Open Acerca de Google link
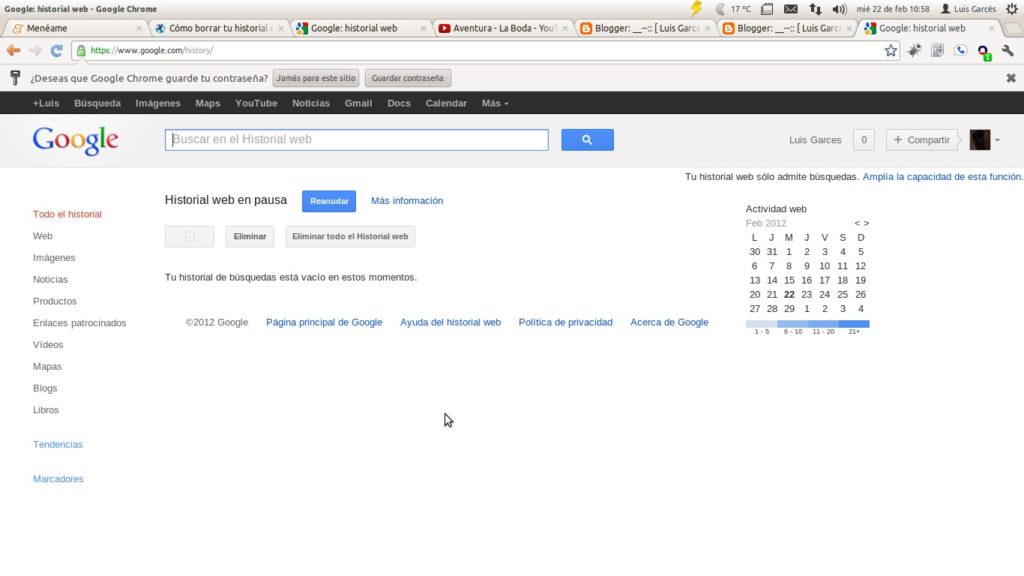The height and width of the screenshot is (576, 1024). click(x=669, y=323)
